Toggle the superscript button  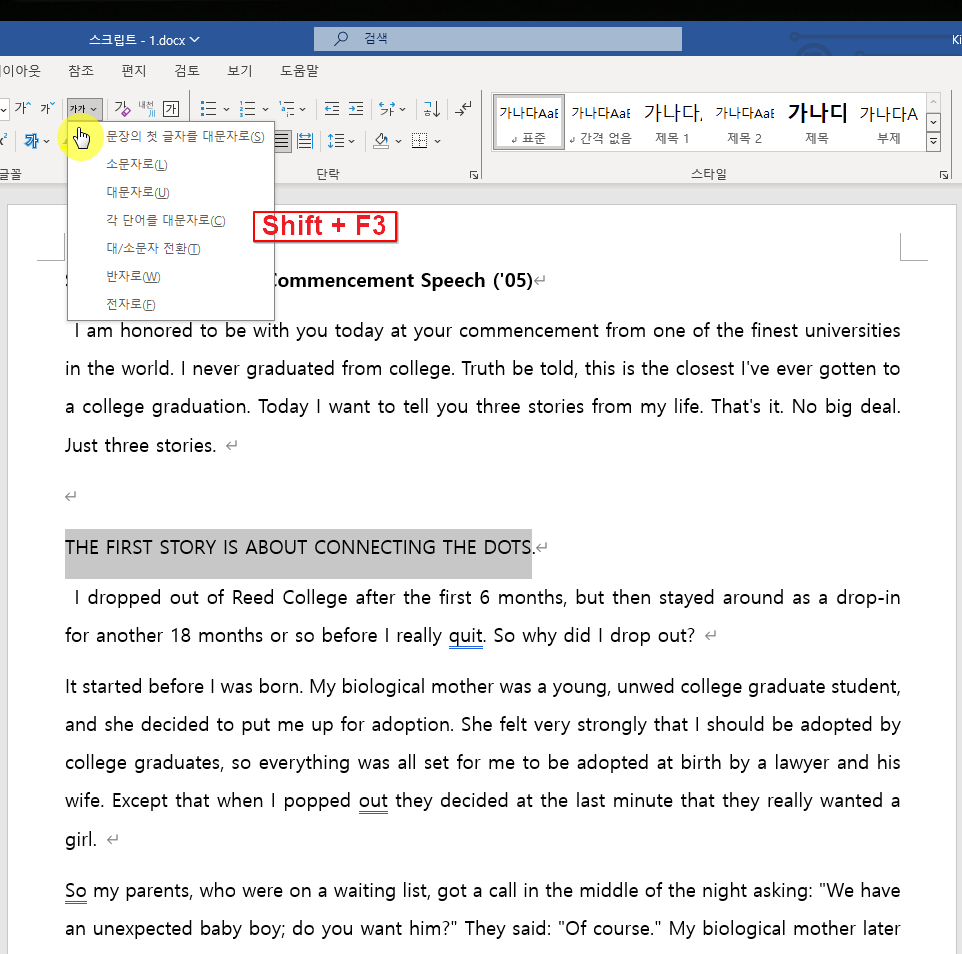click(x=4, y=140)
